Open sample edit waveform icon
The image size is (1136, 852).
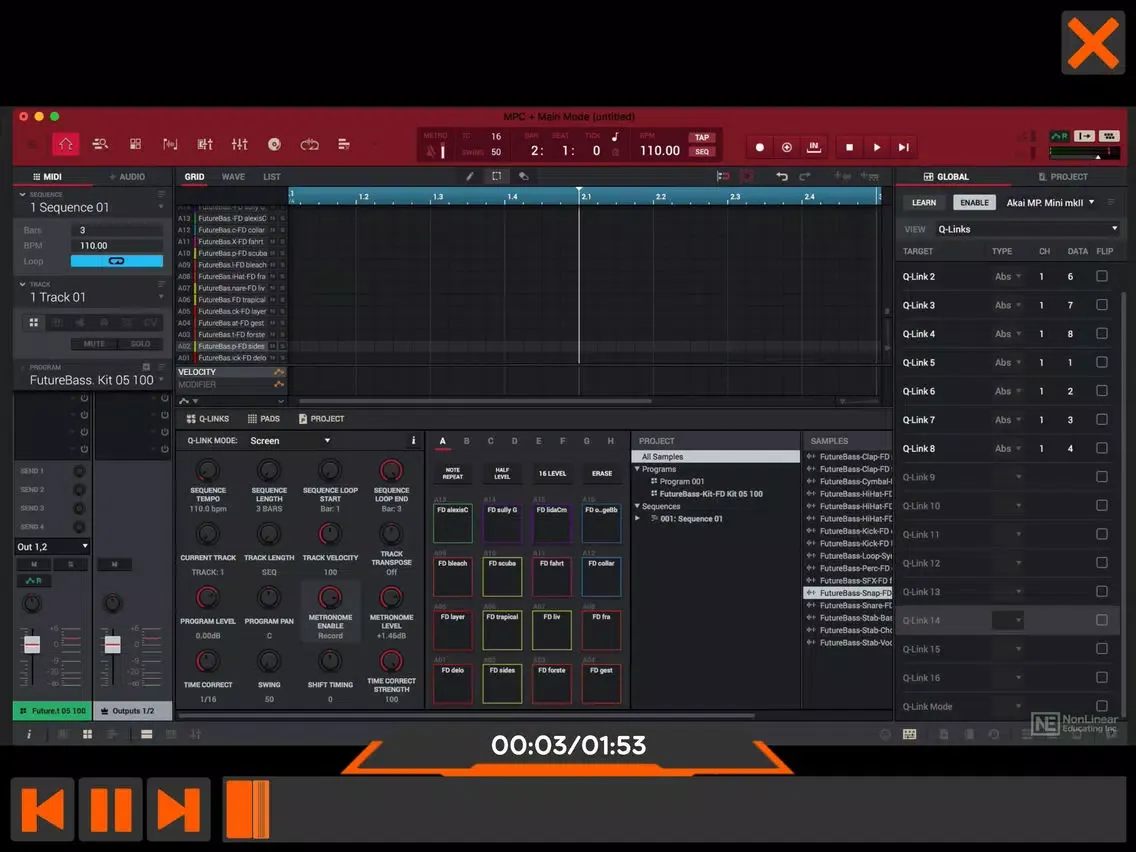170,144
